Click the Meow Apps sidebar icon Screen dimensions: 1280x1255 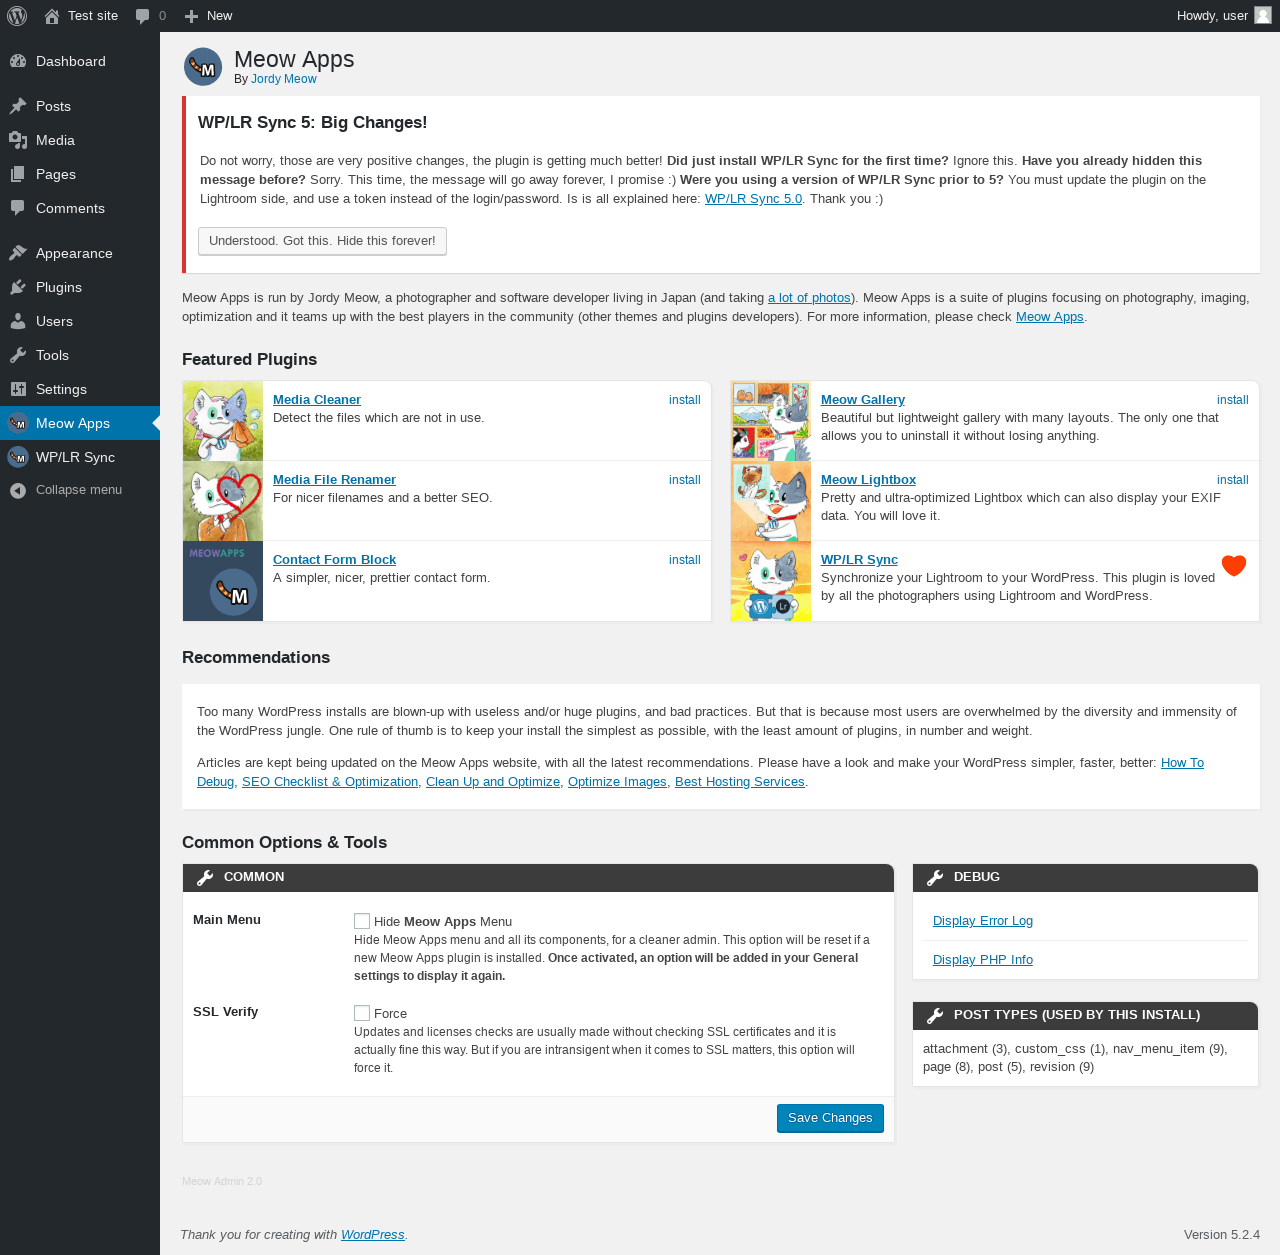[18, 423]
